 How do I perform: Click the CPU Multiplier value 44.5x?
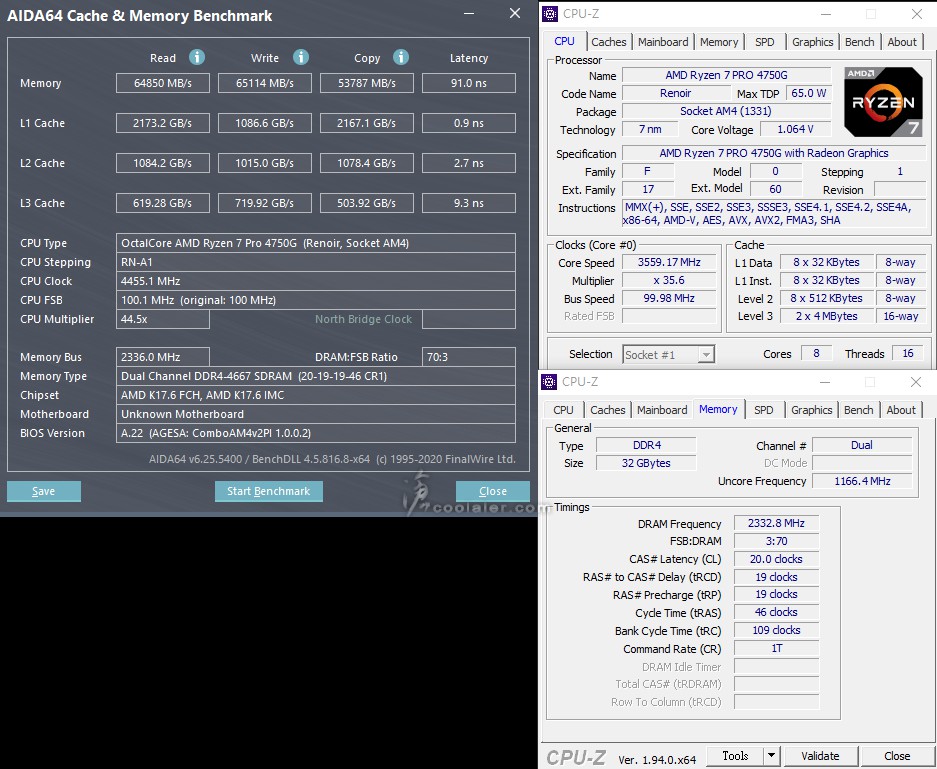pos(163,319)
